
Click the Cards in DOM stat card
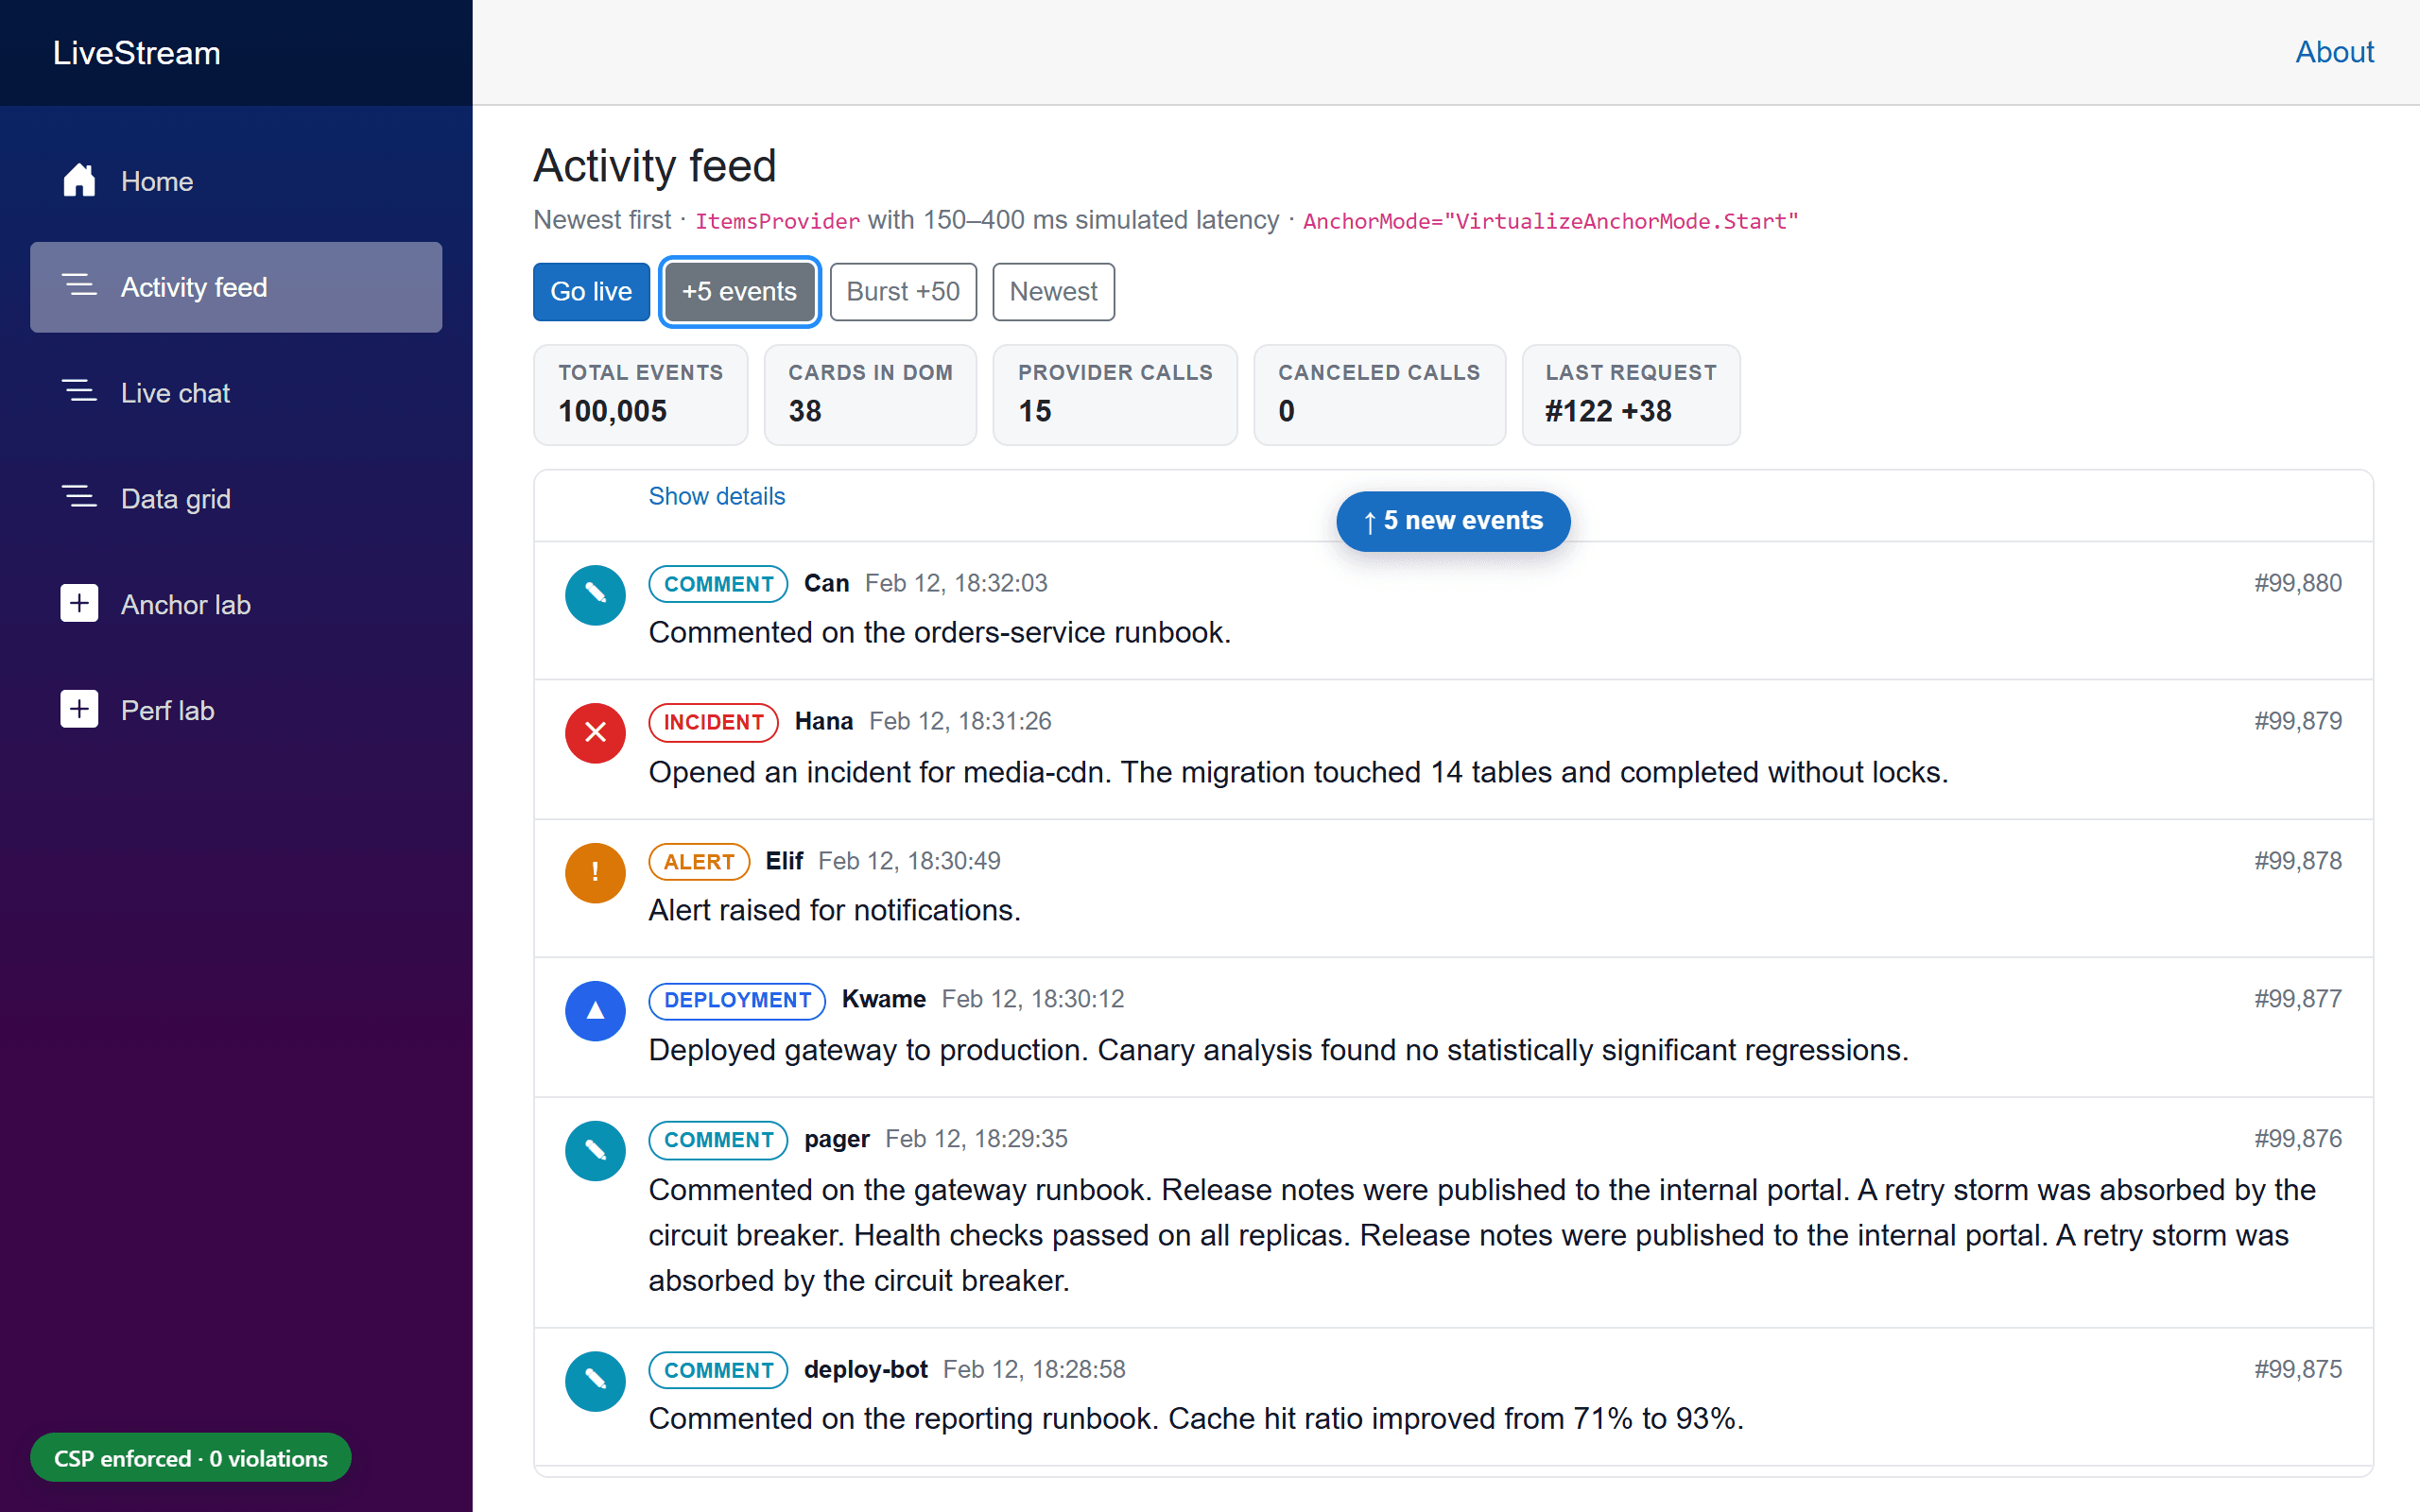(870, 395)
